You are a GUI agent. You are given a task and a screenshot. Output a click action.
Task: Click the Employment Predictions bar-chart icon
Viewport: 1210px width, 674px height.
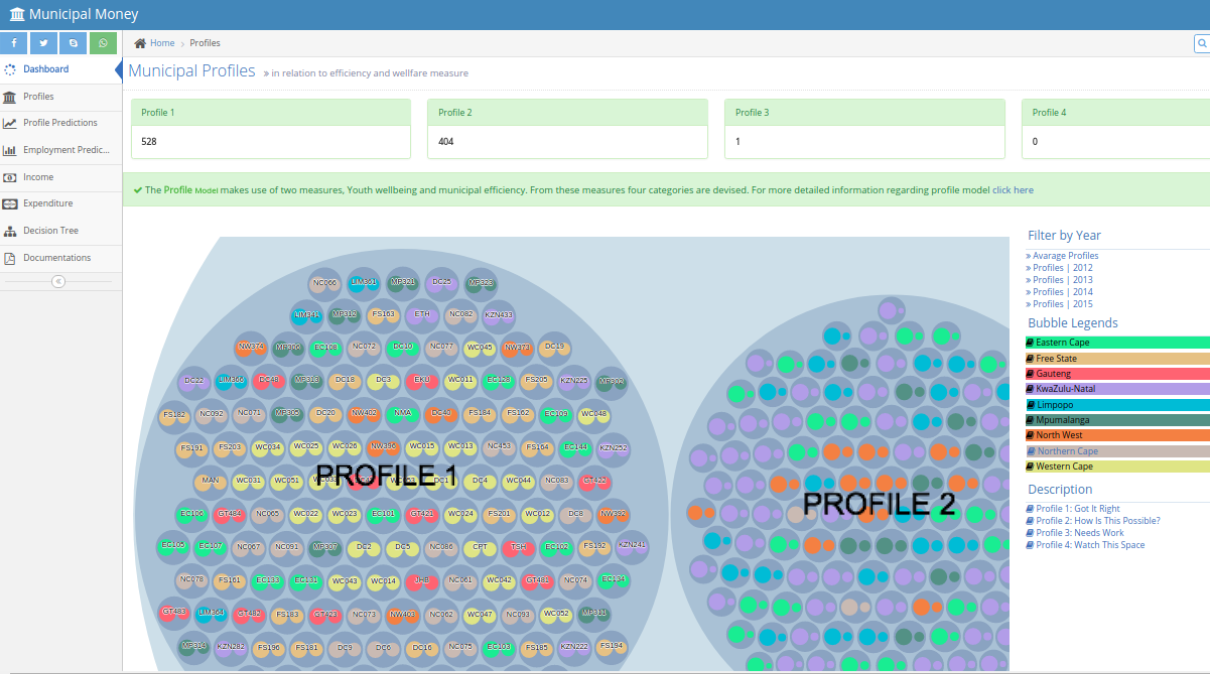10,150
